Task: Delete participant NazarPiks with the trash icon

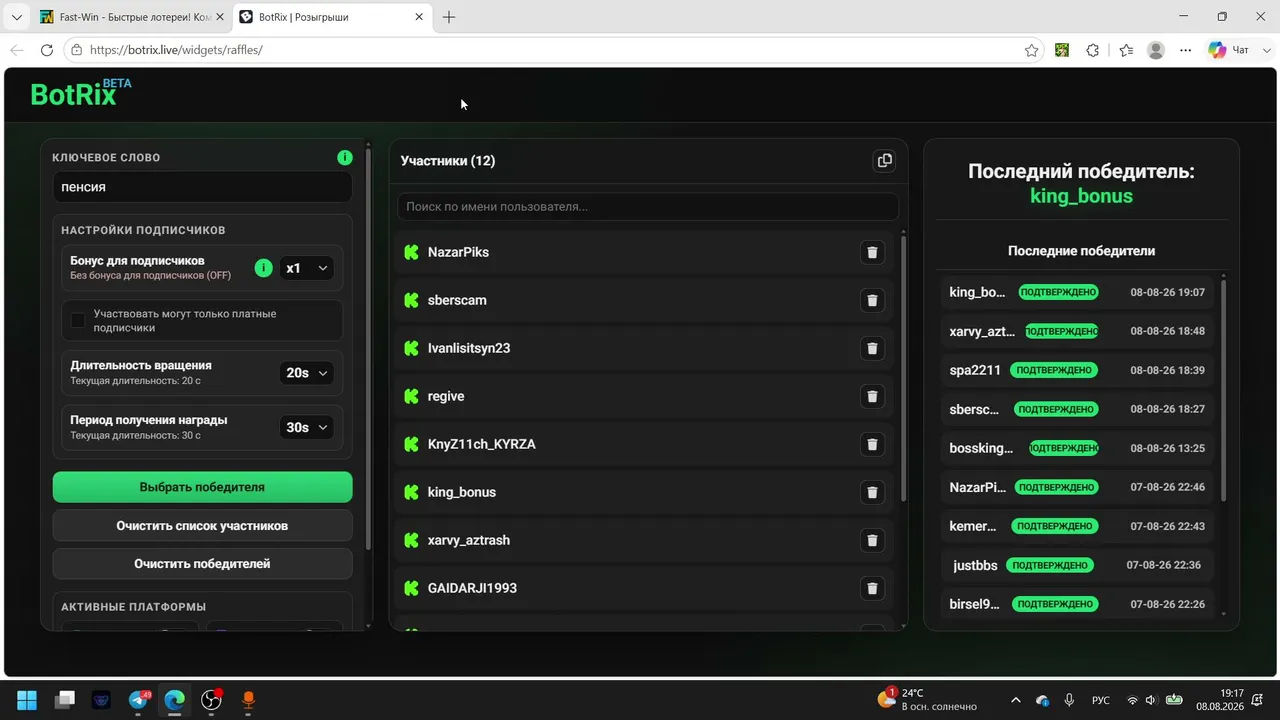Action: (x=872, y=252)
